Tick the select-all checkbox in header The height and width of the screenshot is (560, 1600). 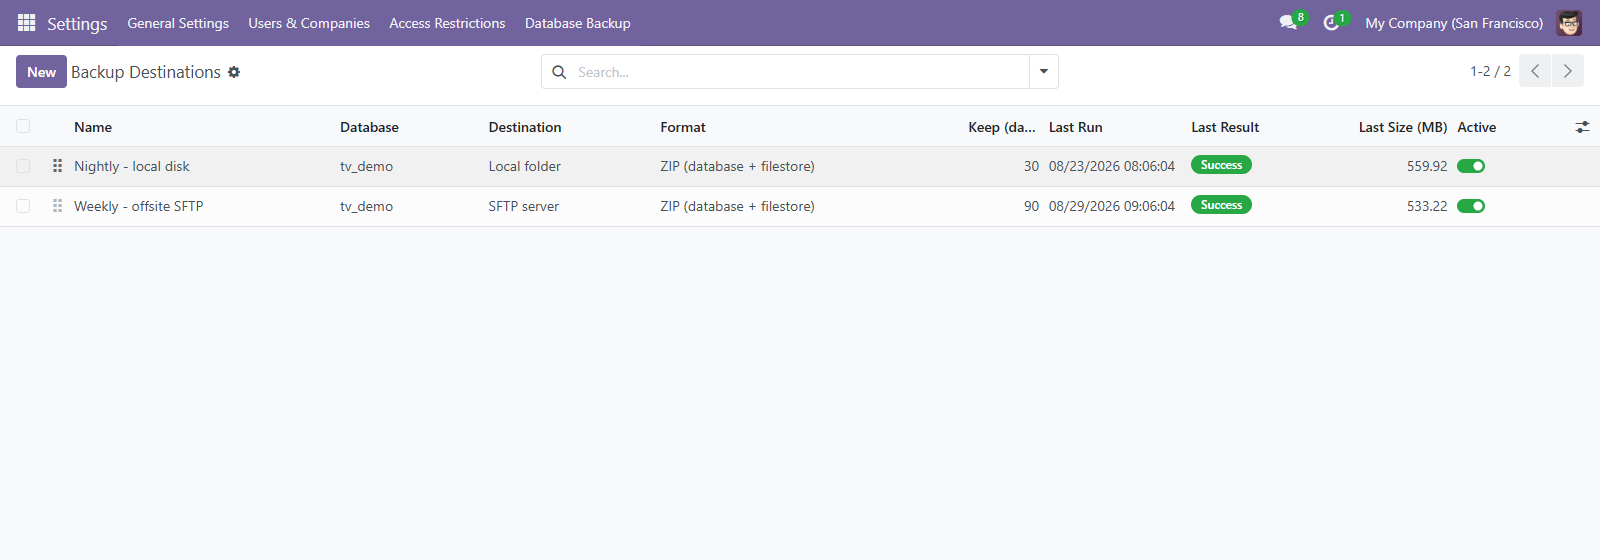click(x=23, y=126)
